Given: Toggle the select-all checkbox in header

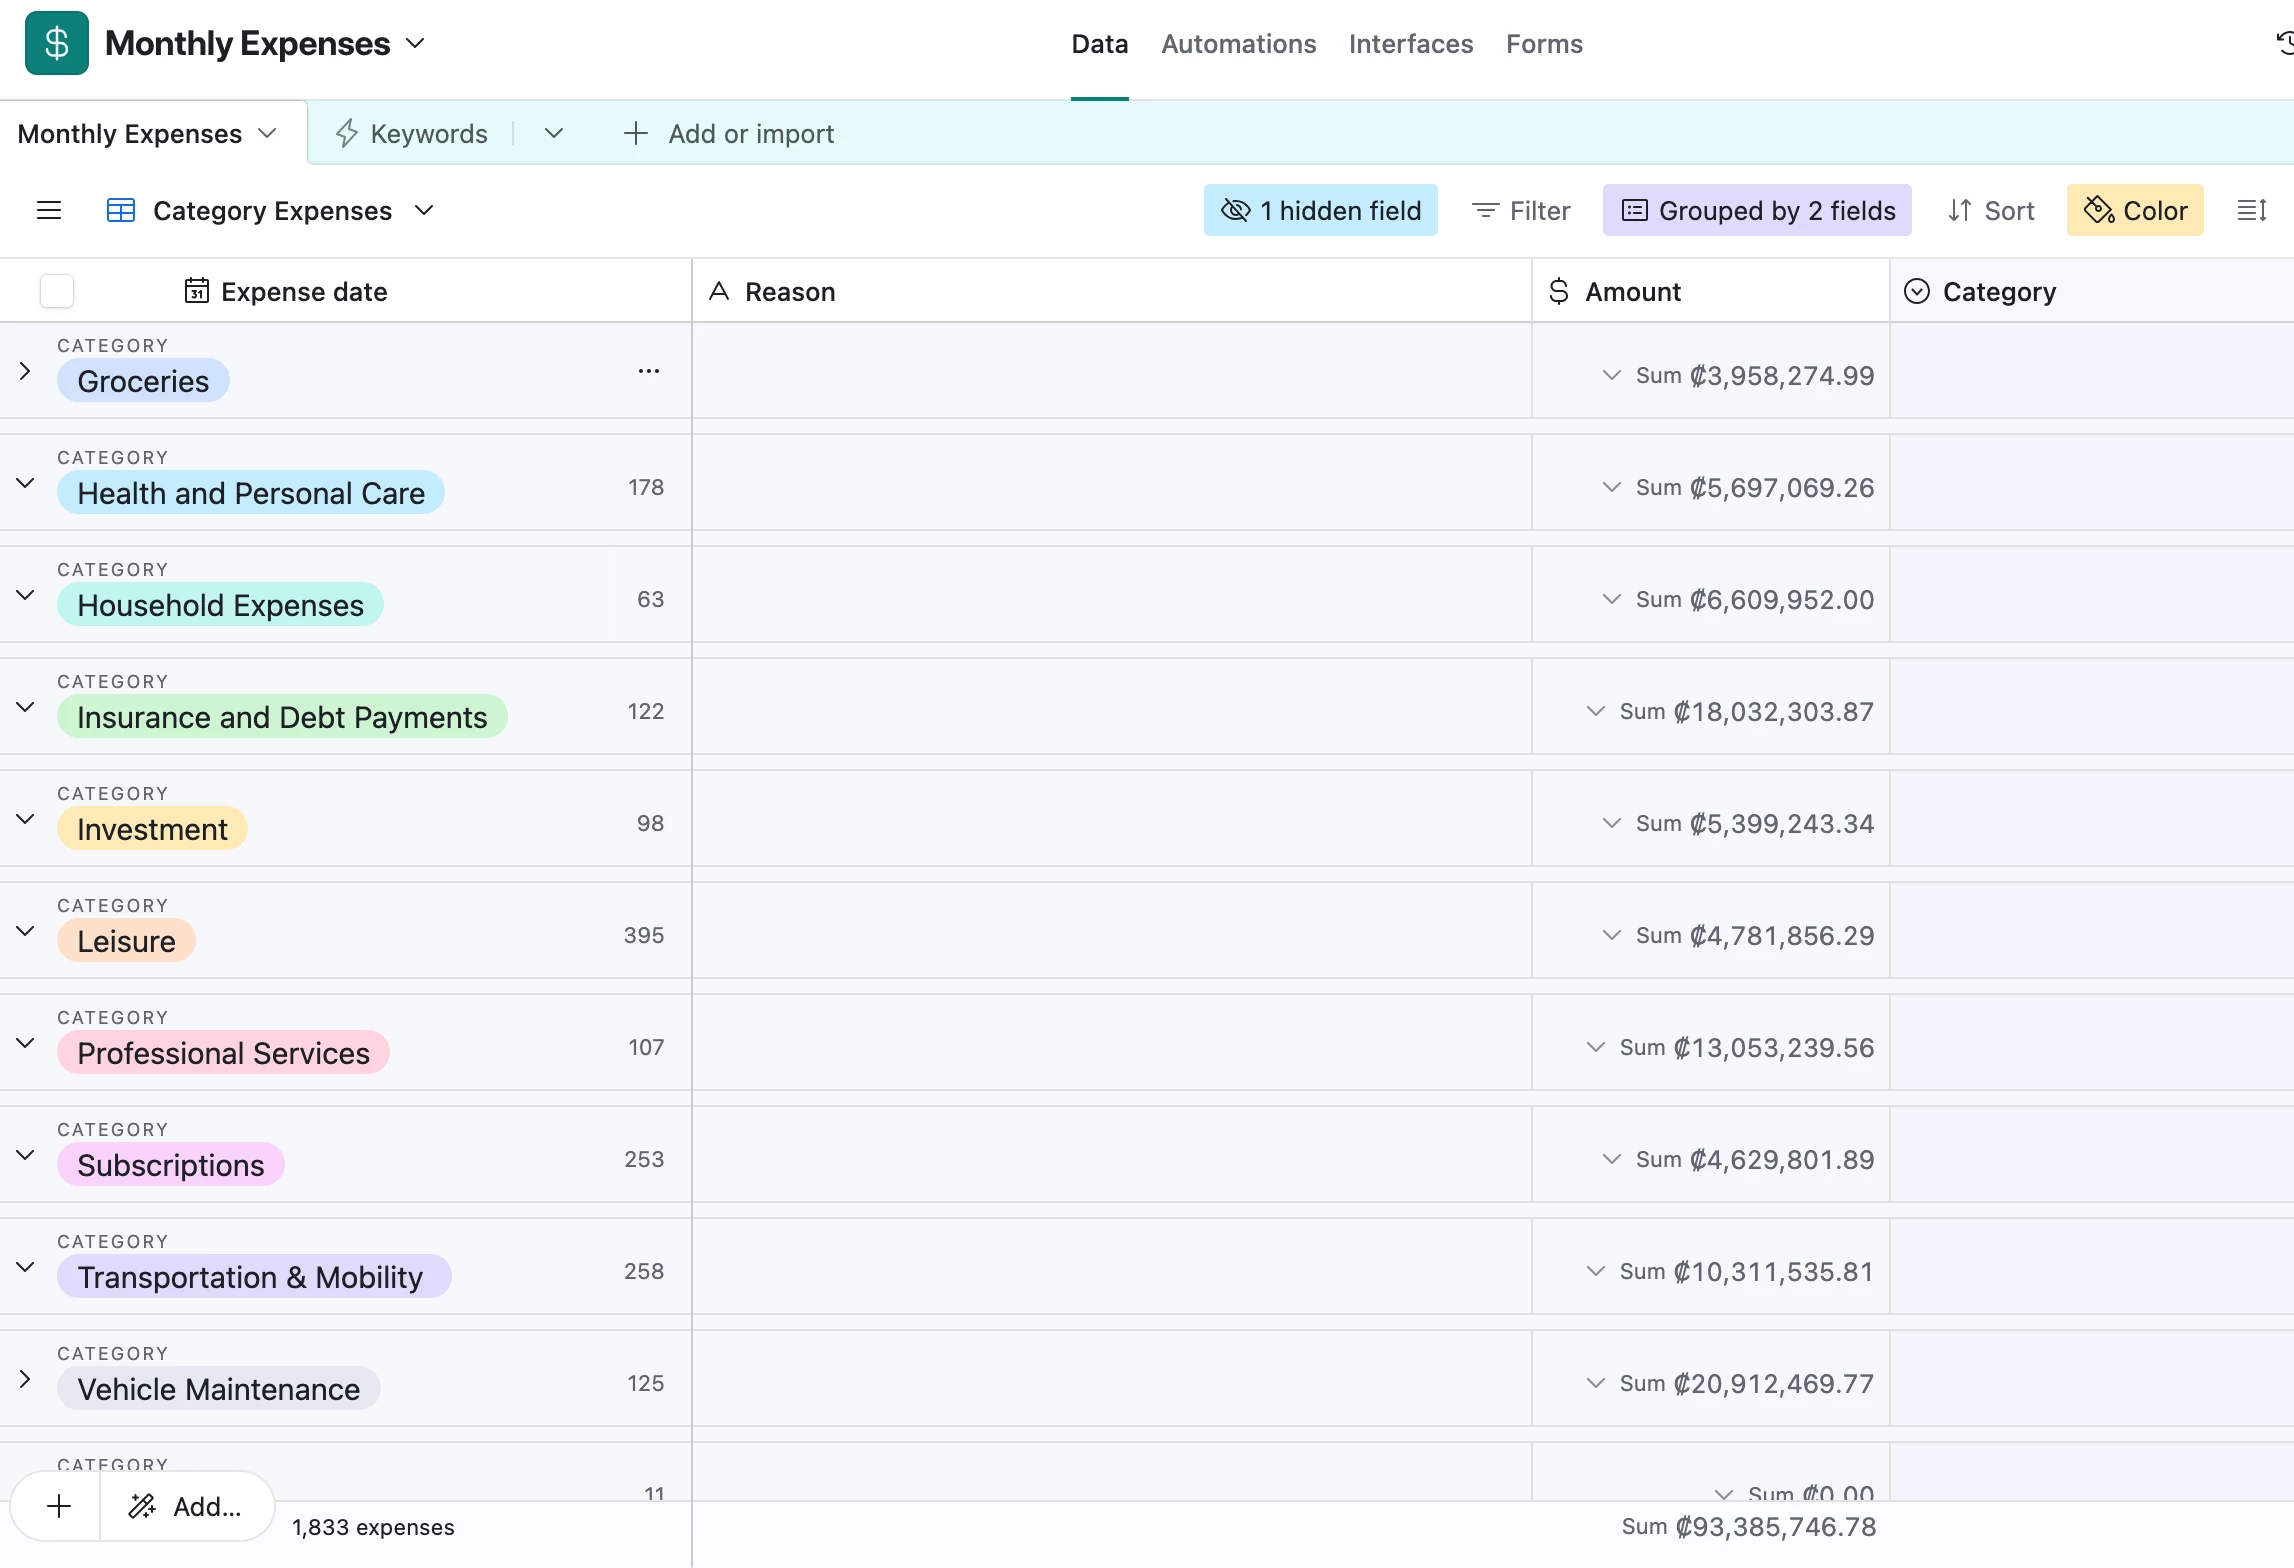Looking at the screenshot, I should pyautogui.click(x=57, y=291).
